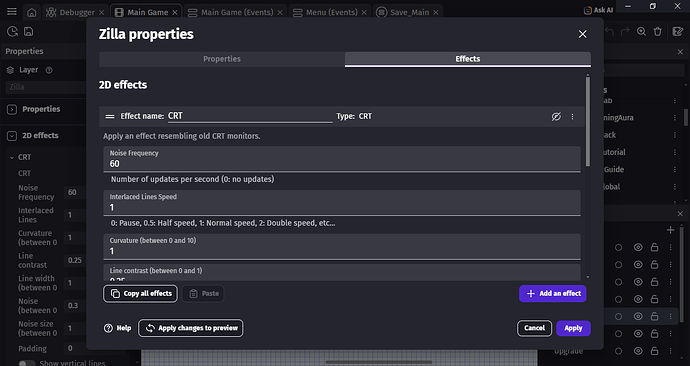Select the Upgrade layer radio button
Screen dimensions: 690x366
[618, 351]
